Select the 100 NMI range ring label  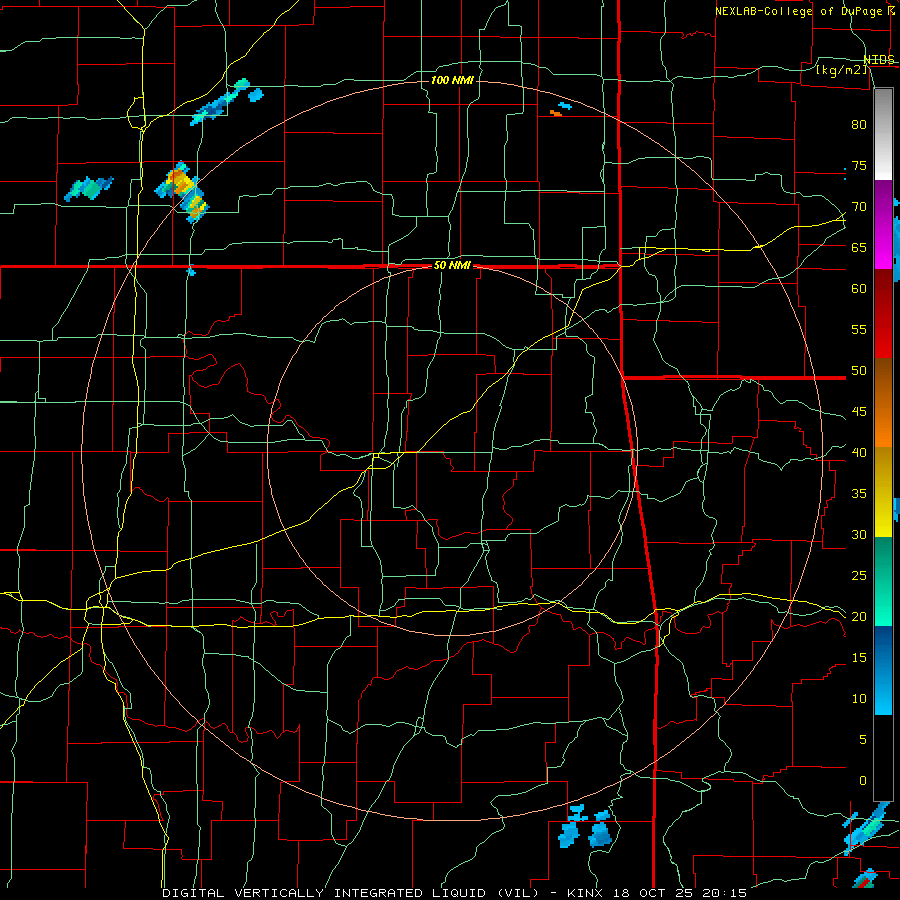(452, 80)
